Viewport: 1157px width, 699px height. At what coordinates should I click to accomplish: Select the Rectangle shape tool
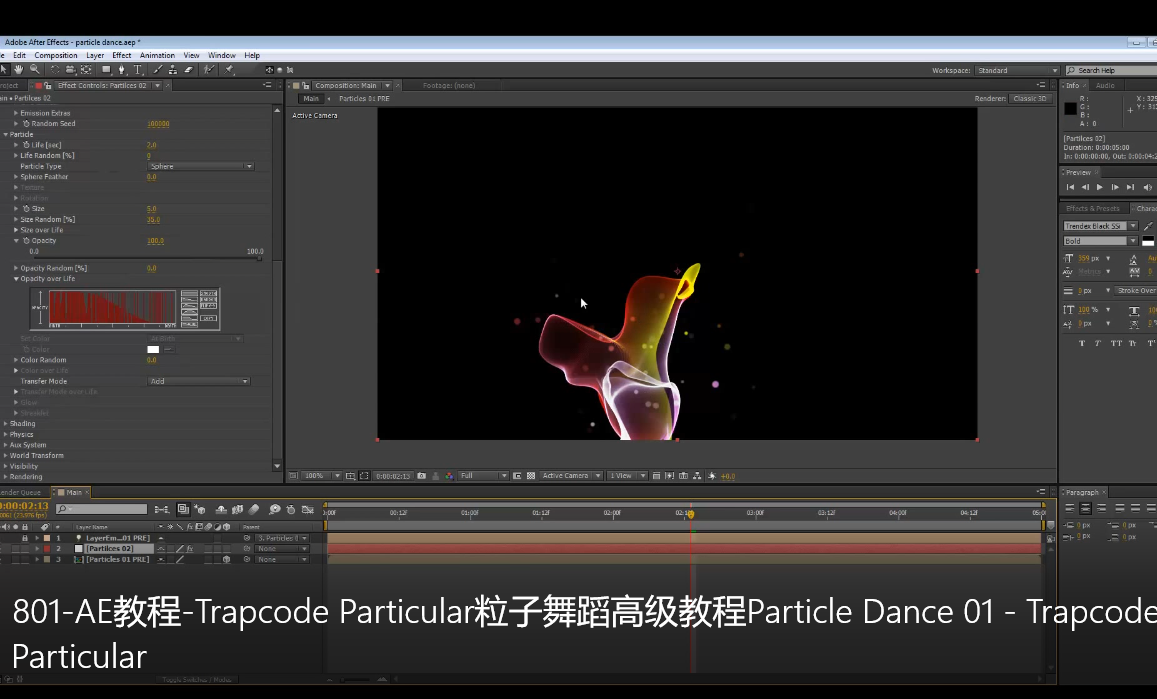click(x=106, y=69)
